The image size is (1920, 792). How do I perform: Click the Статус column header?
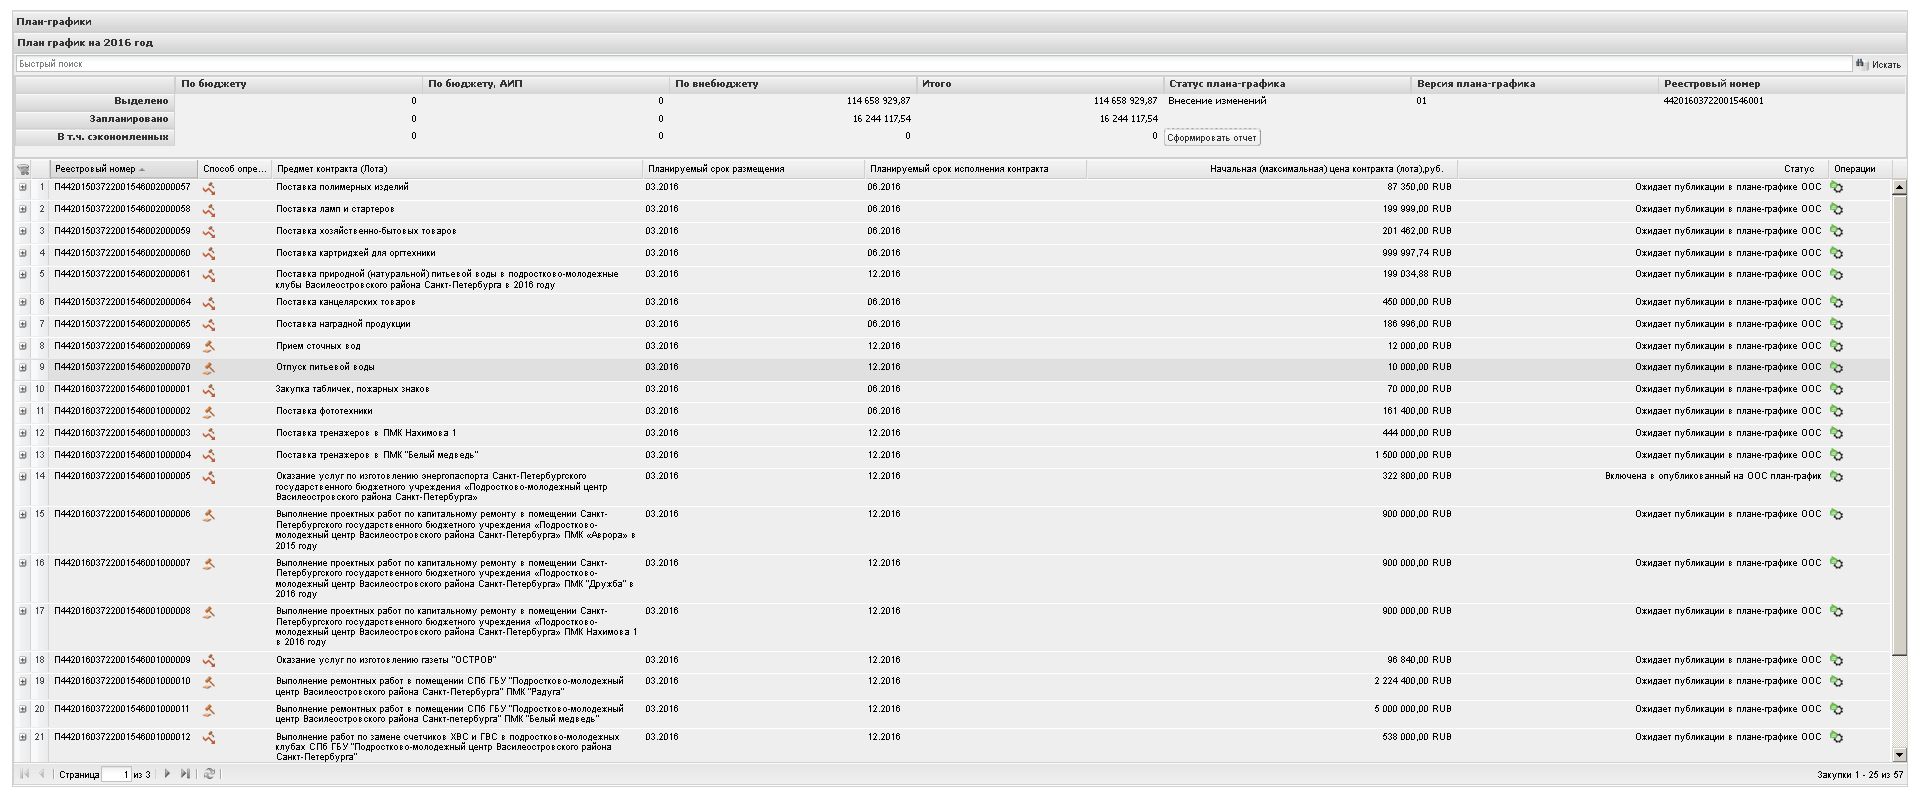click(1642, 169)
